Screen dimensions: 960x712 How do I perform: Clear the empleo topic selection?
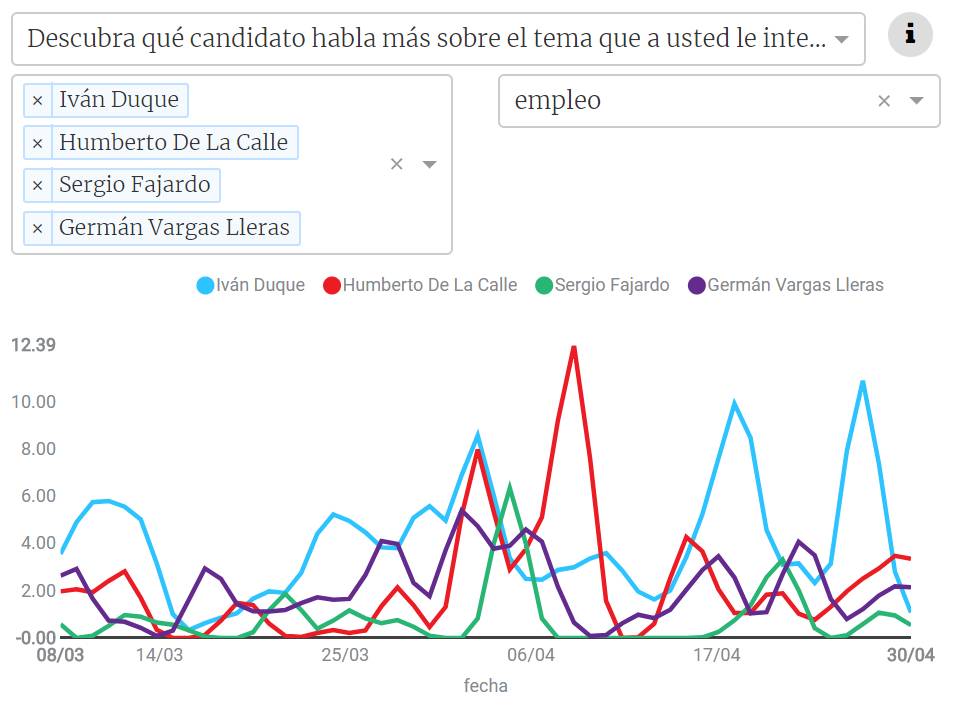pos(884,100)
